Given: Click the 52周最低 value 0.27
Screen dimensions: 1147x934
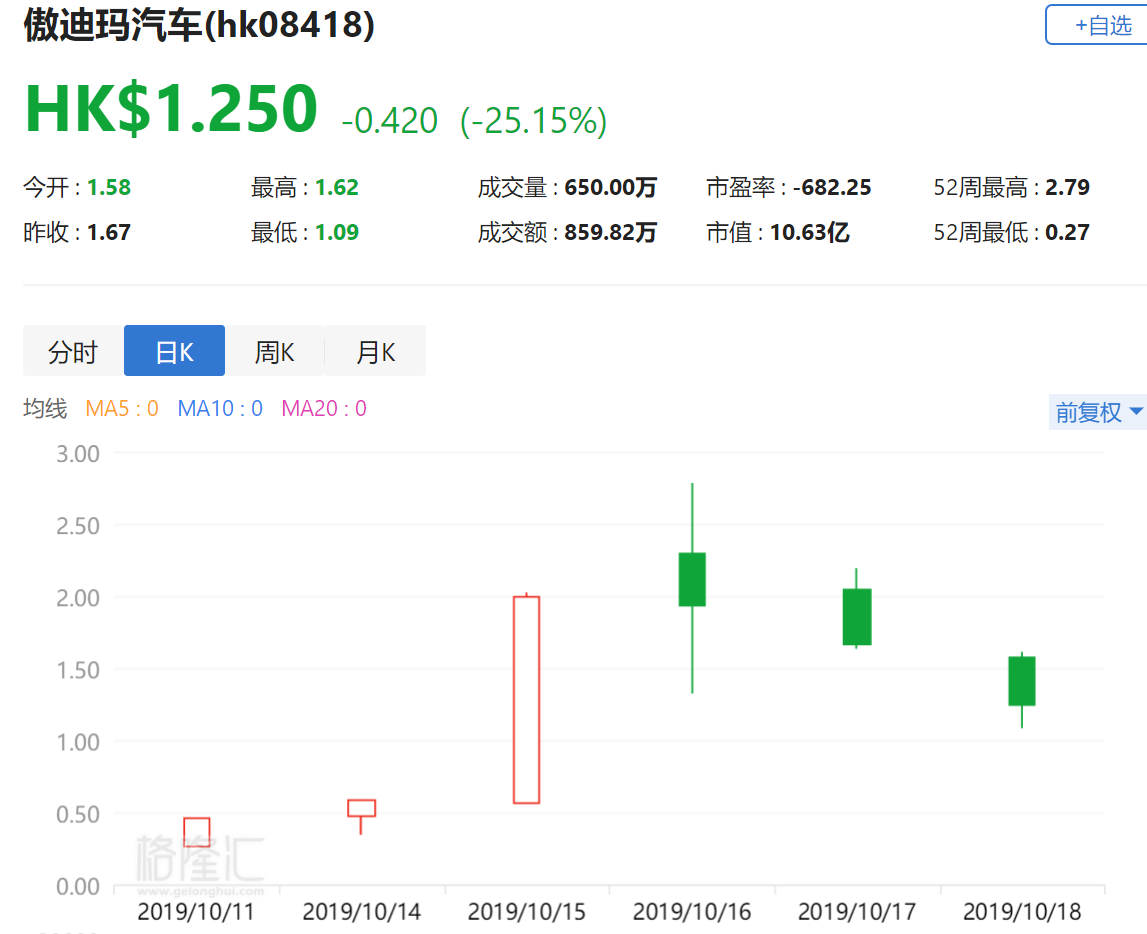Looking at the screenshot, I should 1067,233.
